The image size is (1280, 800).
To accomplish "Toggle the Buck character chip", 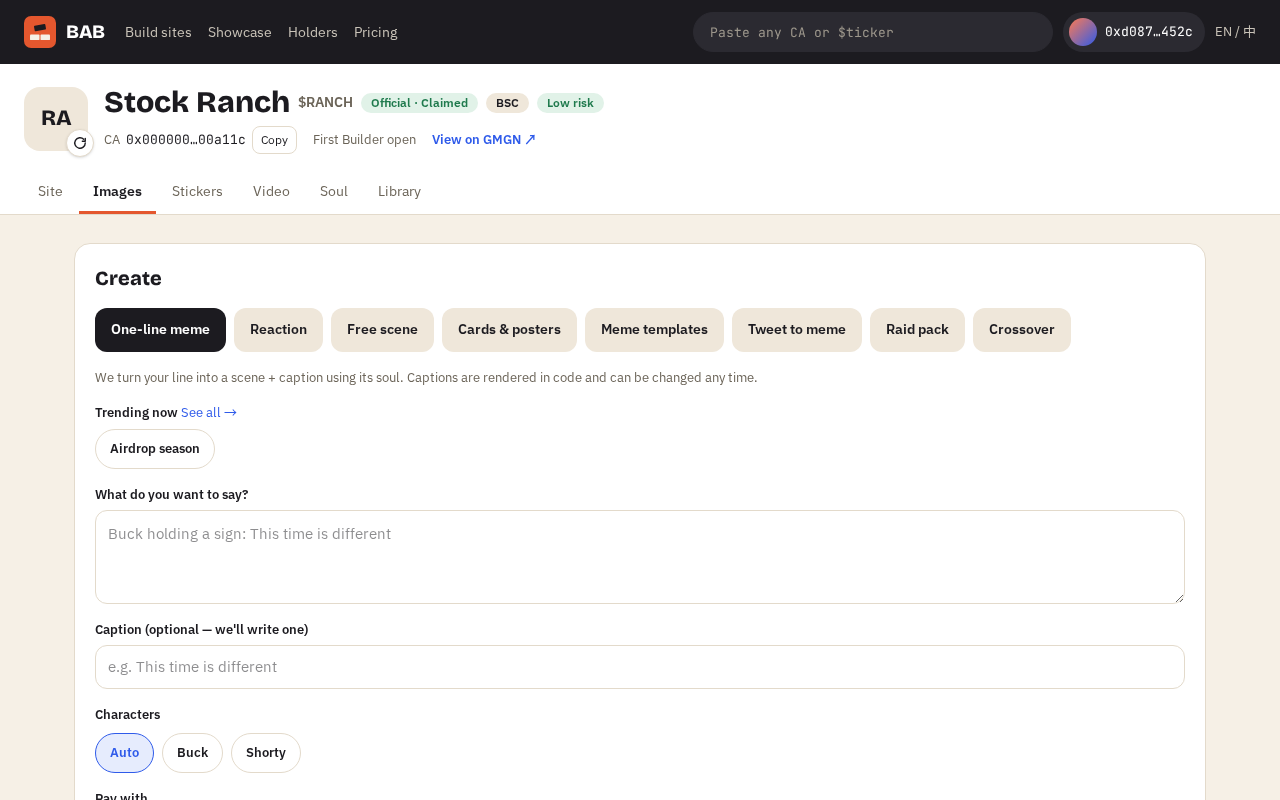I will click(193, 753).
